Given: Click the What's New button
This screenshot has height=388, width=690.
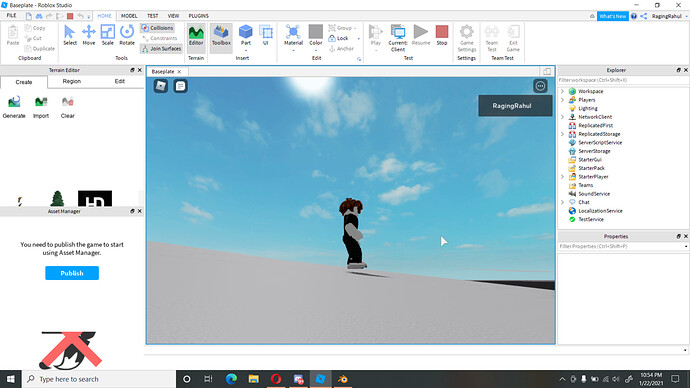Looking at the screenshot, I should pyautogui.click(x=613, y=16).
